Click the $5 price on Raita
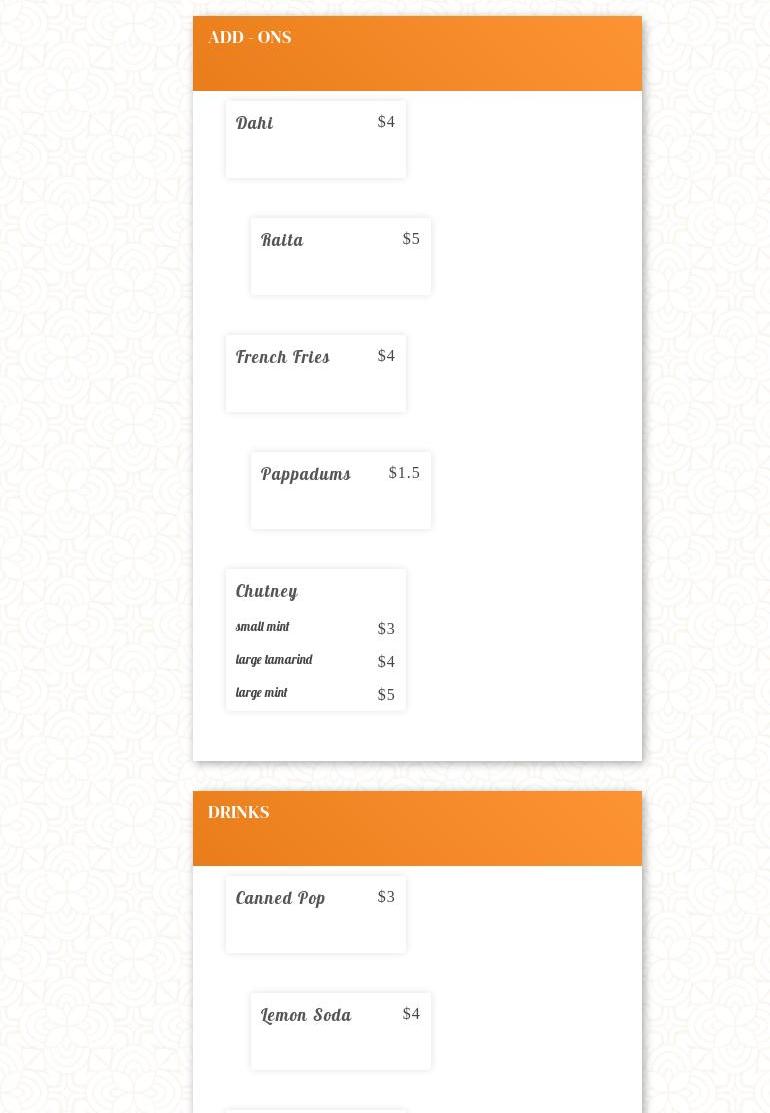 point(411,239)
